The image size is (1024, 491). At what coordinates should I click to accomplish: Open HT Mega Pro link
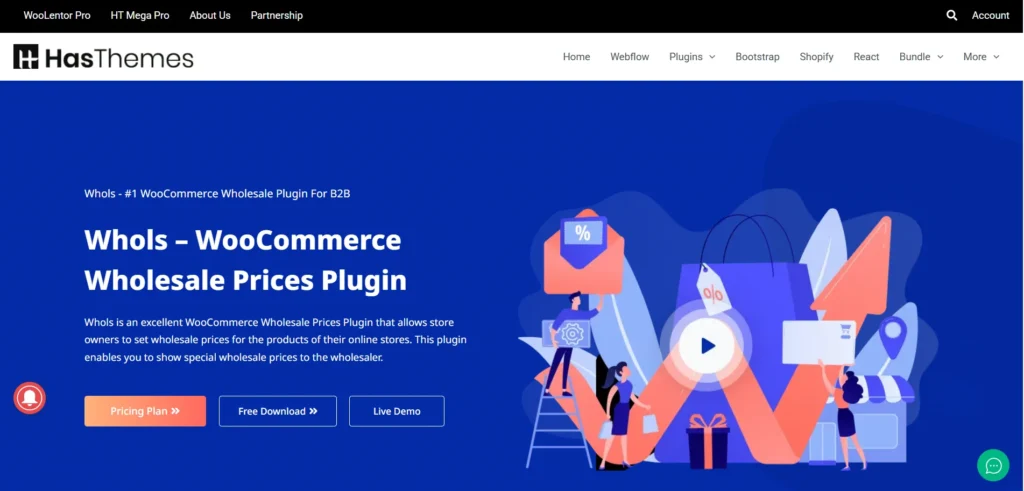point(140,15)
